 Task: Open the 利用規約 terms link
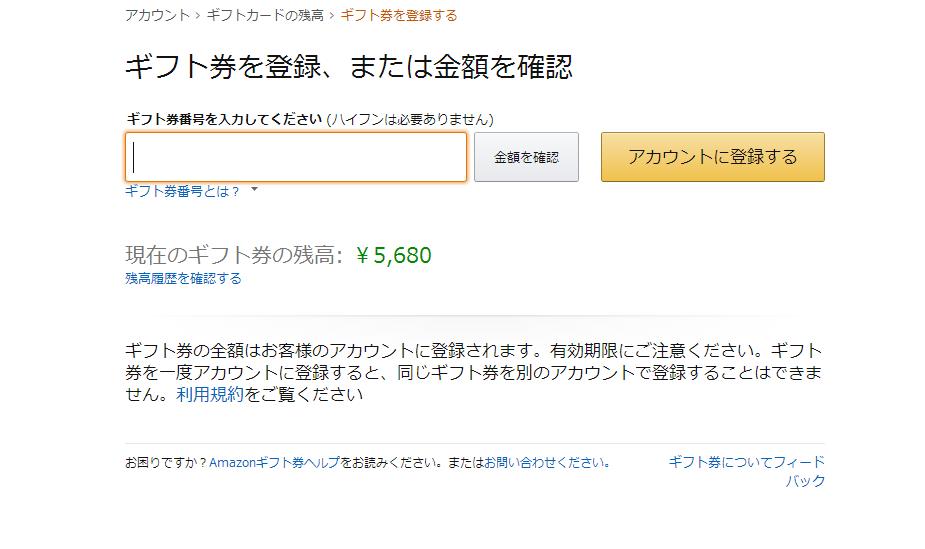tap(209, 394)
